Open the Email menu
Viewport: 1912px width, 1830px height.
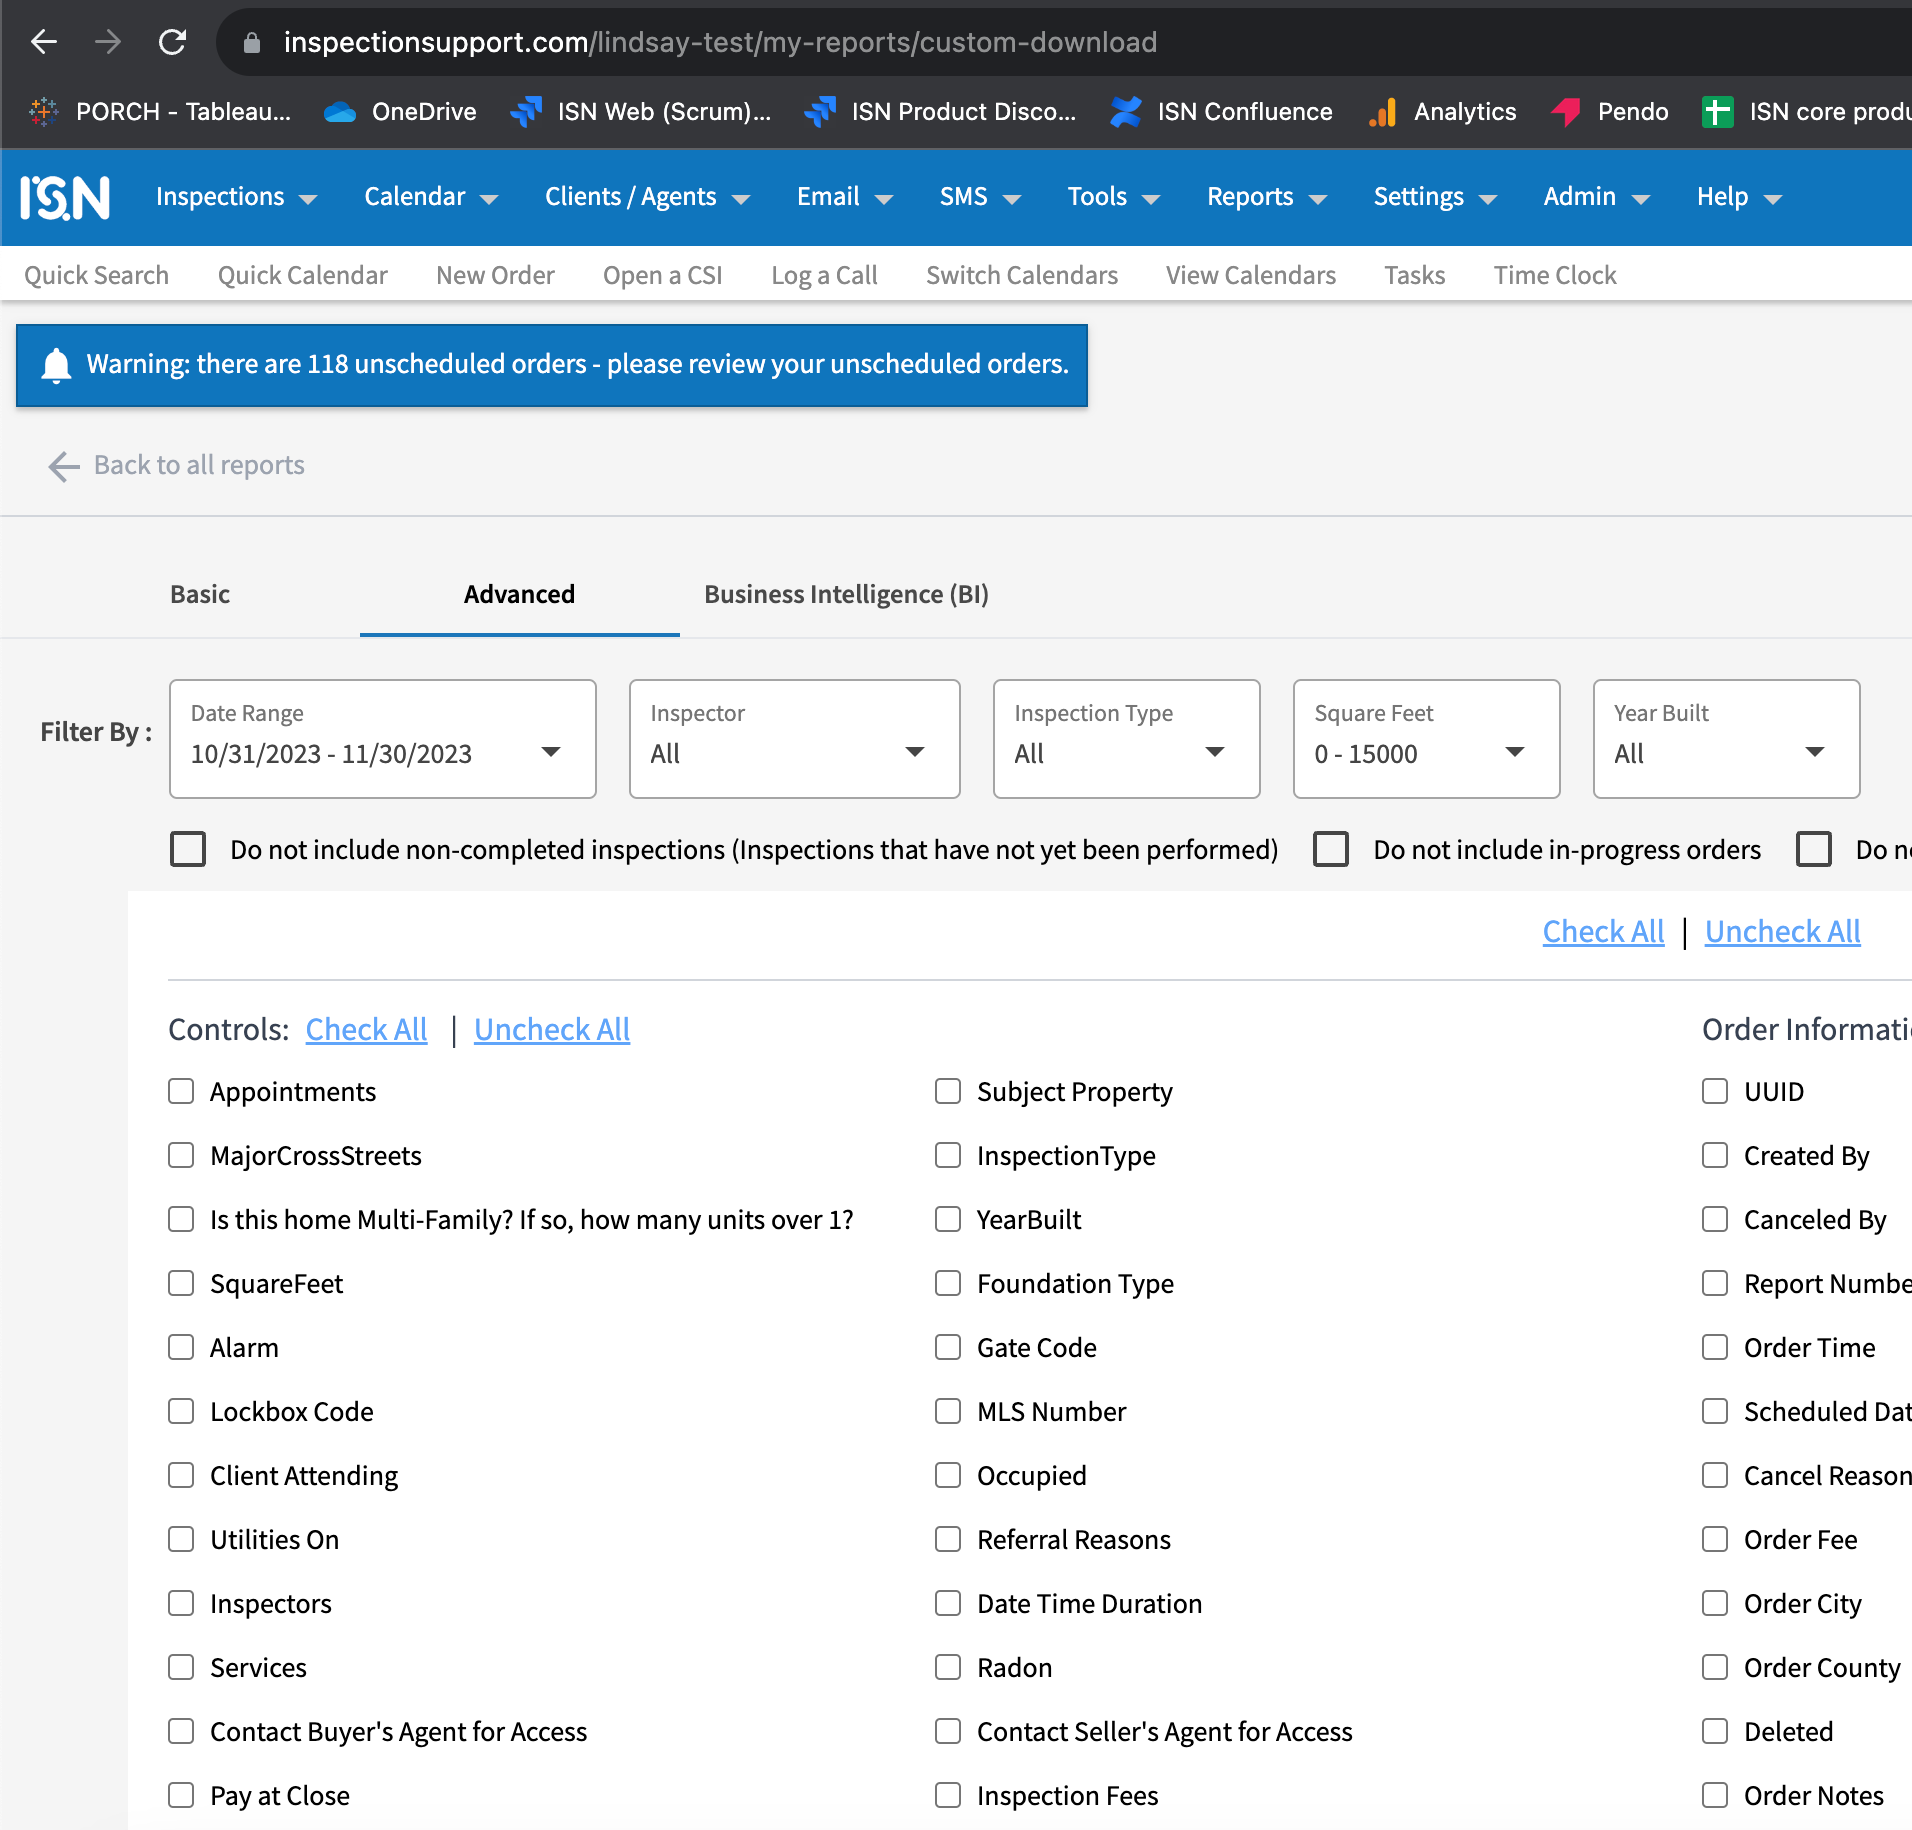click(845, 197)
